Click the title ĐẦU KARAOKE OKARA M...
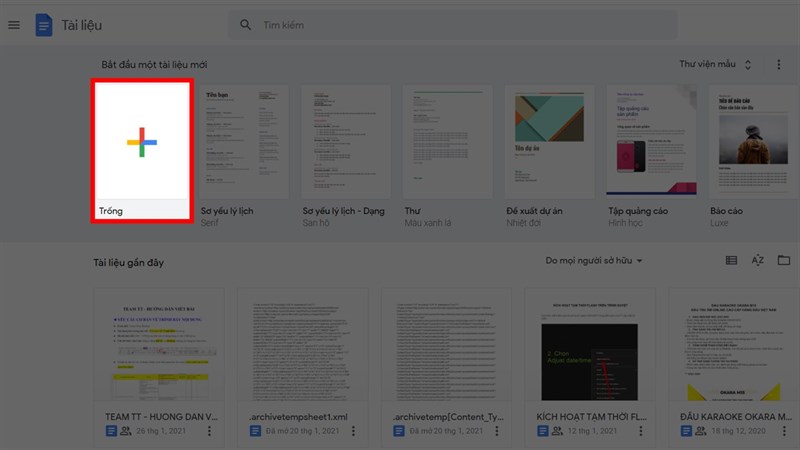The height and width of the screenshot is (450, 800). coord(736,417)
